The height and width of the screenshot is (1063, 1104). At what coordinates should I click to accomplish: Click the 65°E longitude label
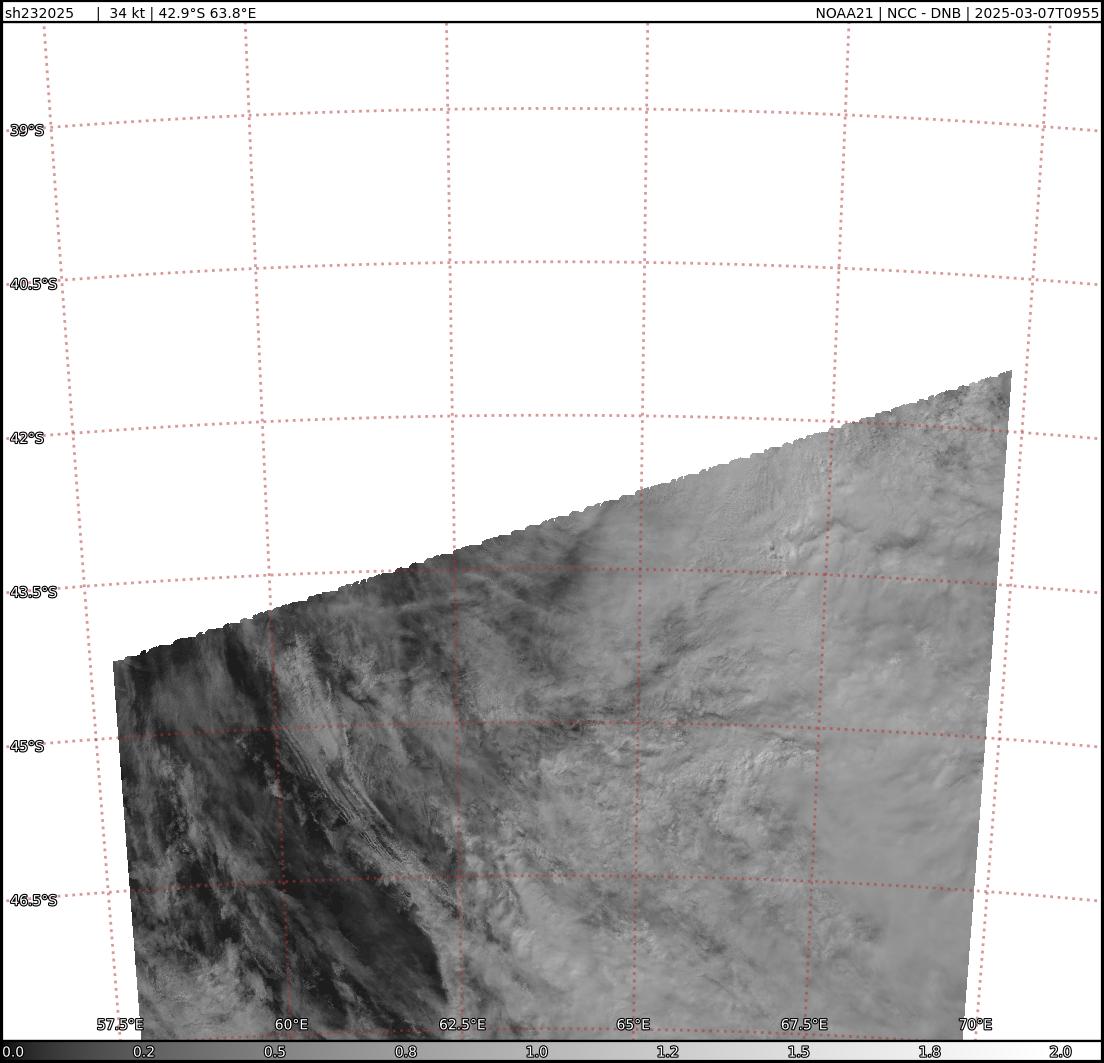click(633, 1024)
